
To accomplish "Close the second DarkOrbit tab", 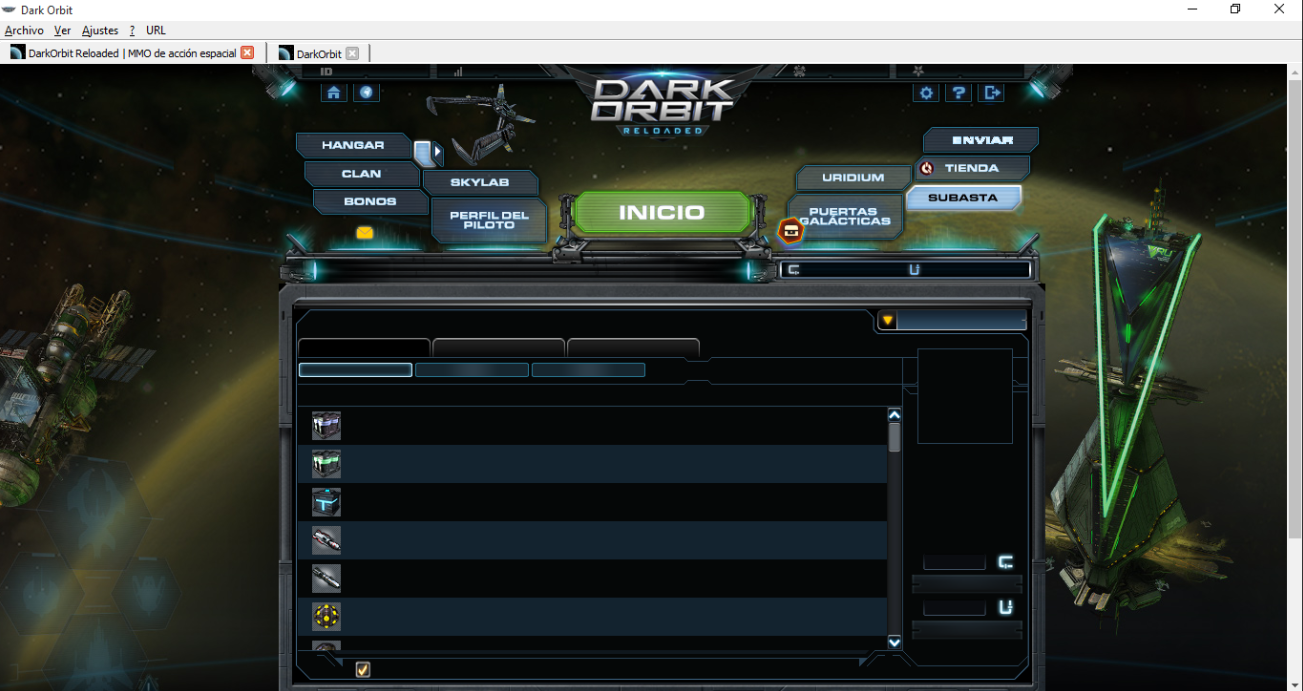I will 352,53.
